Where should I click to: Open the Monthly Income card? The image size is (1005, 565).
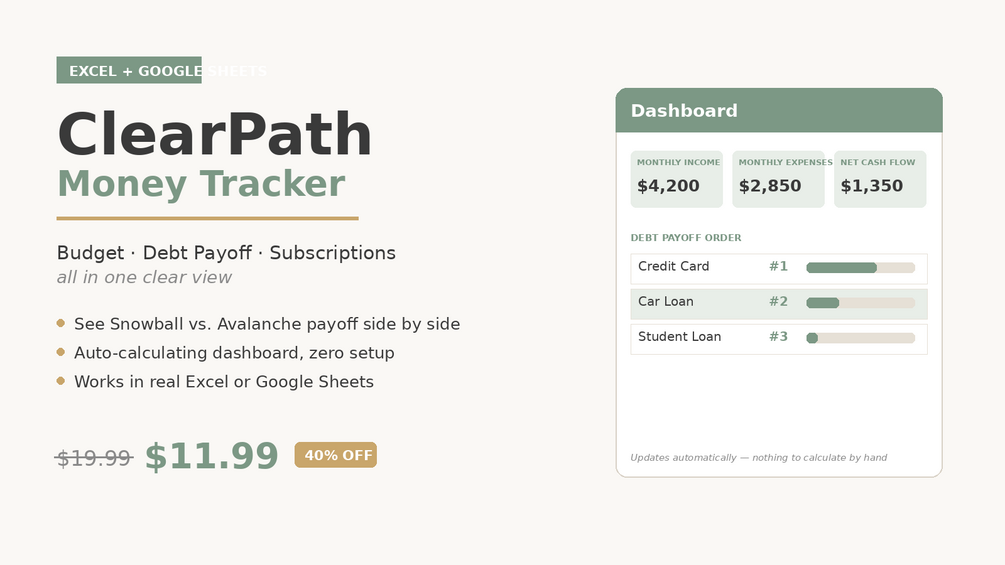[x=677, y=179]
